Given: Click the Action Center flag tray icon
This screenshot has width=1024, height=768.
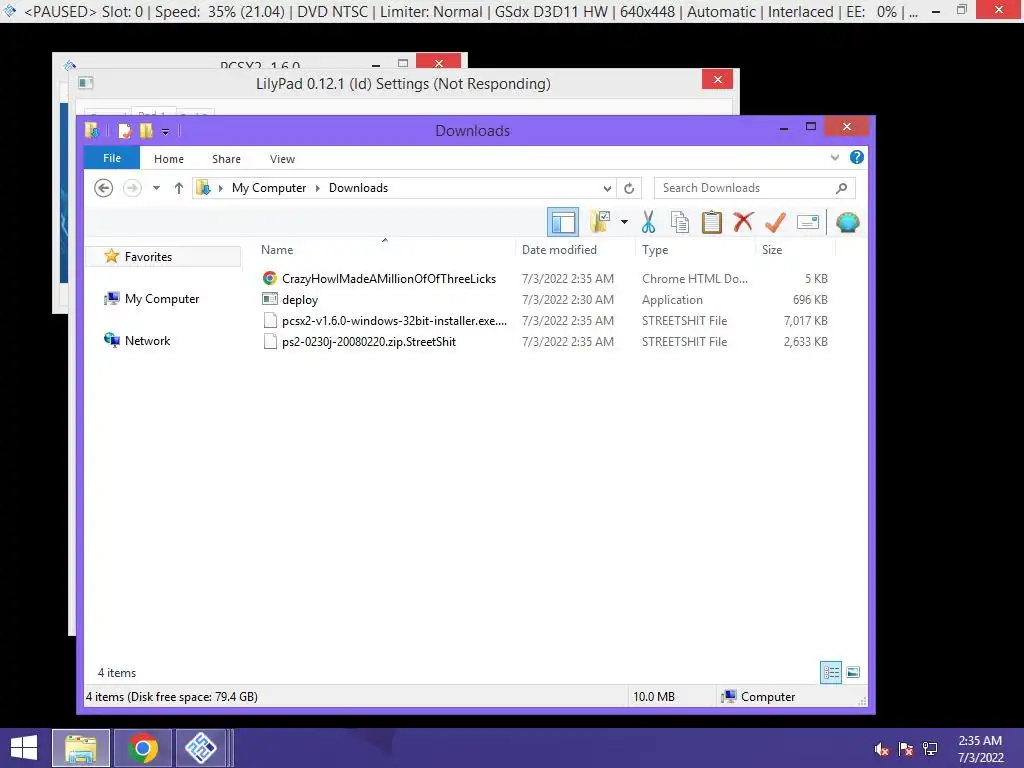Looking at the screenshot, I should (x=905, y=749).
